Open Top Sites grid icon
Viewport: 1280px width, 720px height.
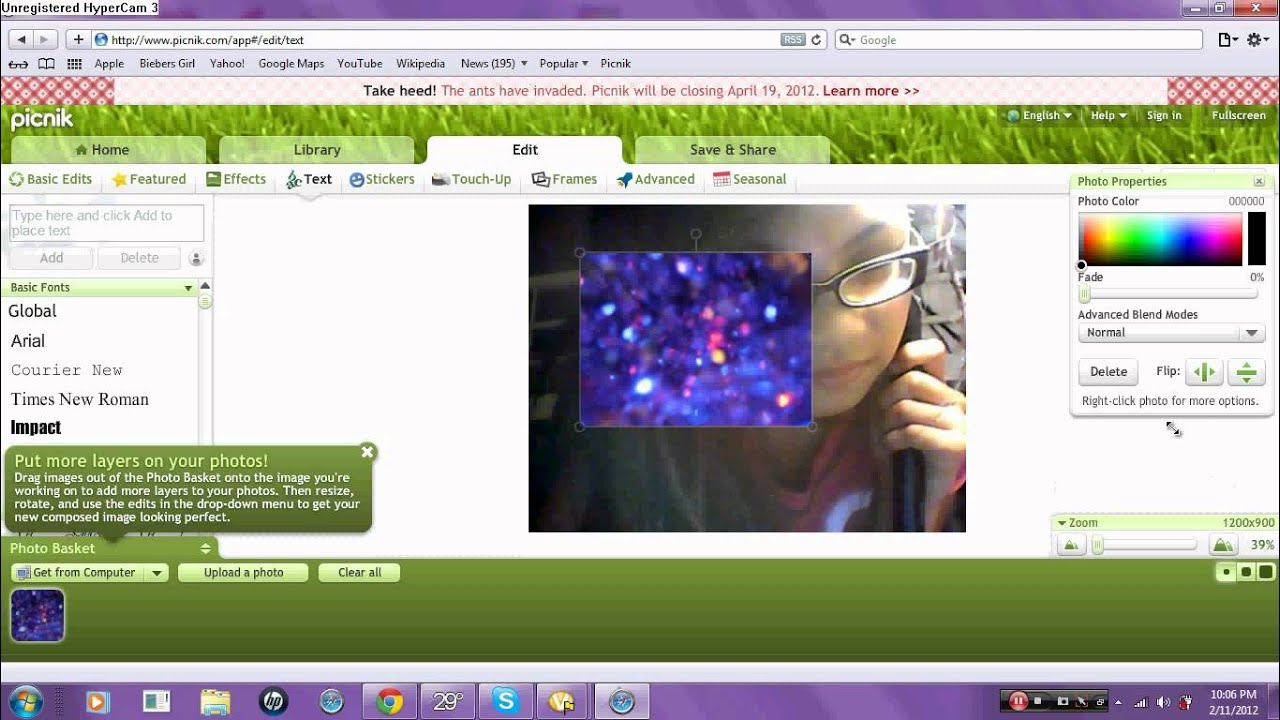click(74, 64)
